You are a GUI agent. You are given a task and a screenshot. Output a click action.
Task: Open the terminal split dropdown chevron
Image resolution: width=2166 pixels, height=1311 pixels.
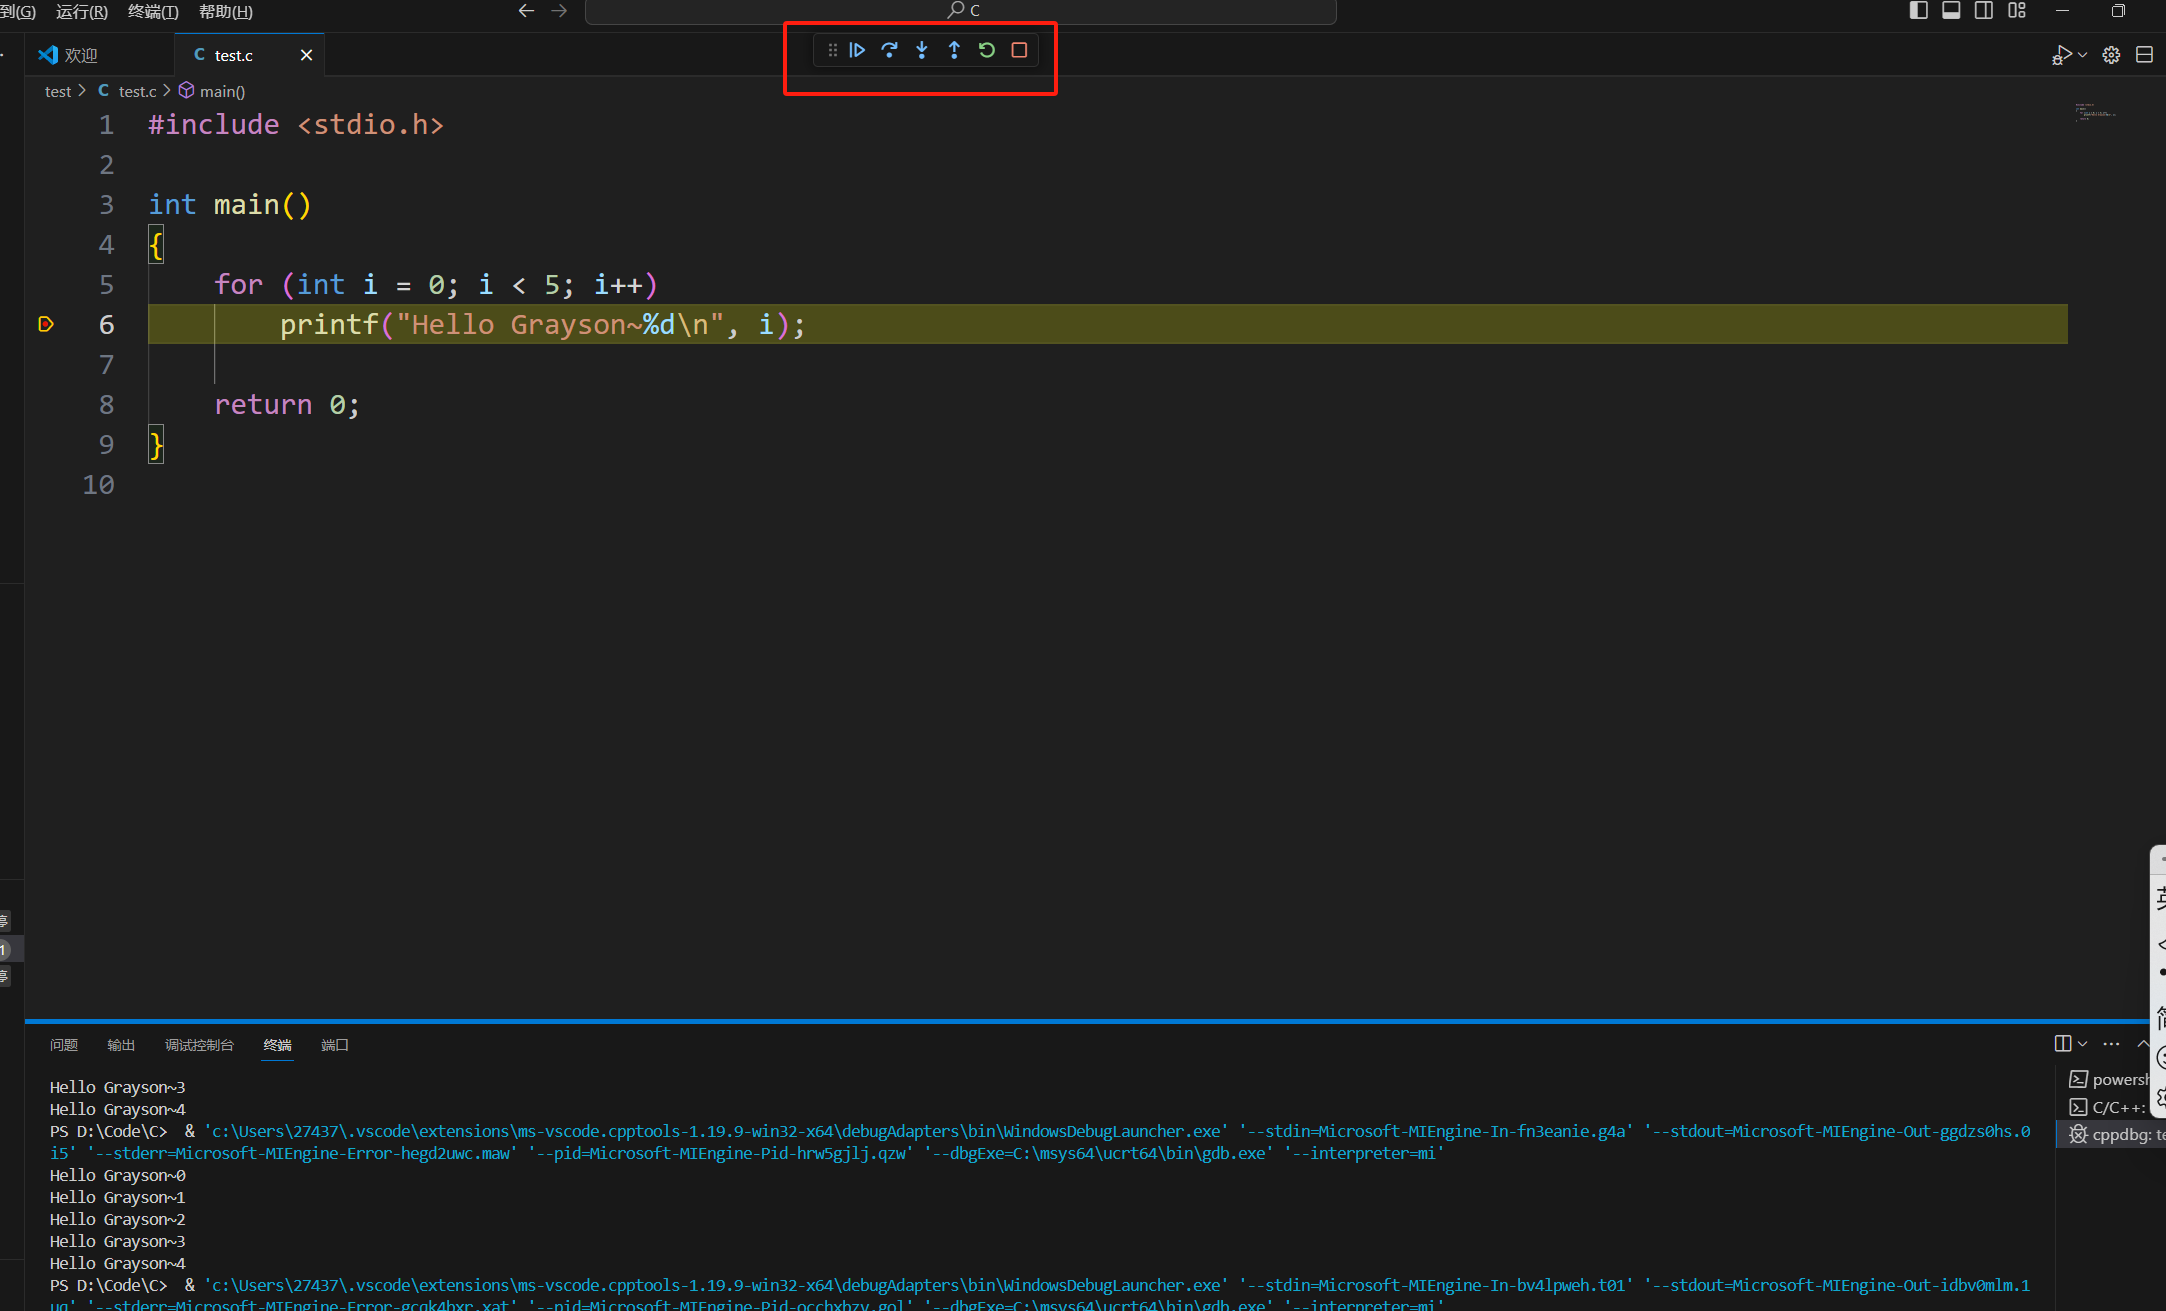[x=2083, y=1044]
